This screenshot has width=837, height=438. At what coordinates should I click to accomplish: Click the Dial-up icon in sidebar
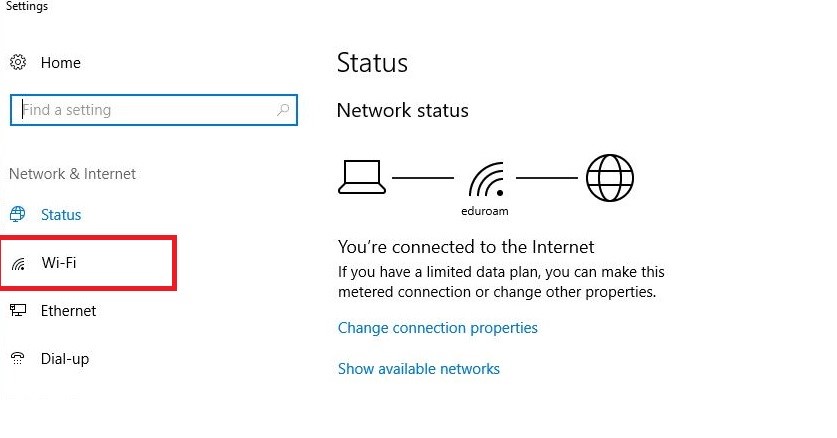18,359
